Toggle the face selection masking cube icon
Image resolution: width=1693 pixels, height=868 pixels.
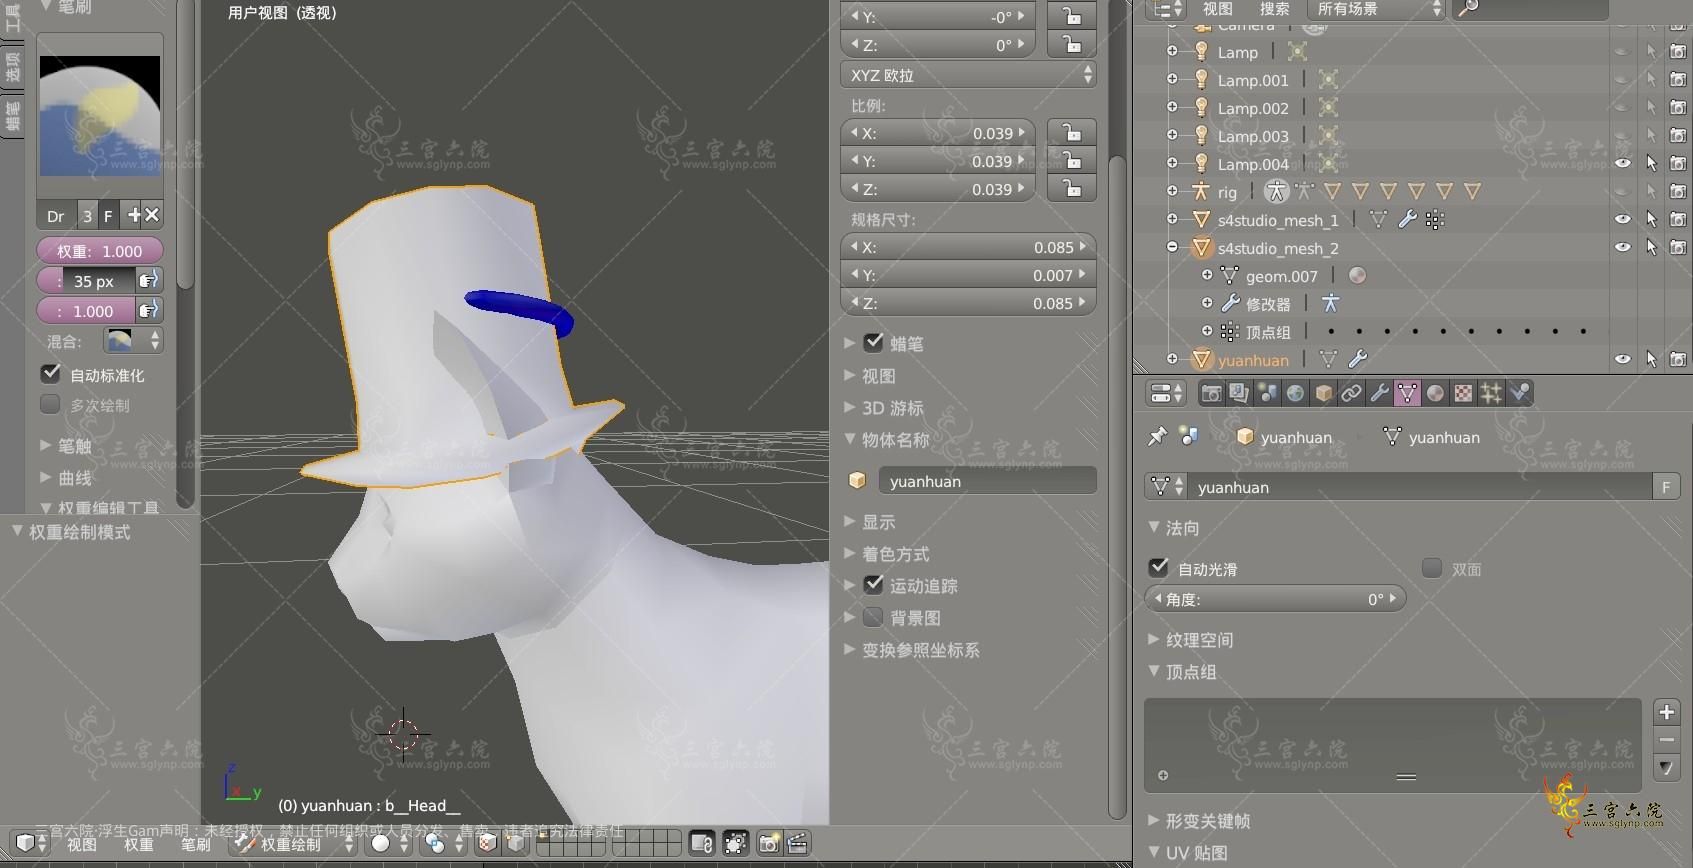[487, 844]
